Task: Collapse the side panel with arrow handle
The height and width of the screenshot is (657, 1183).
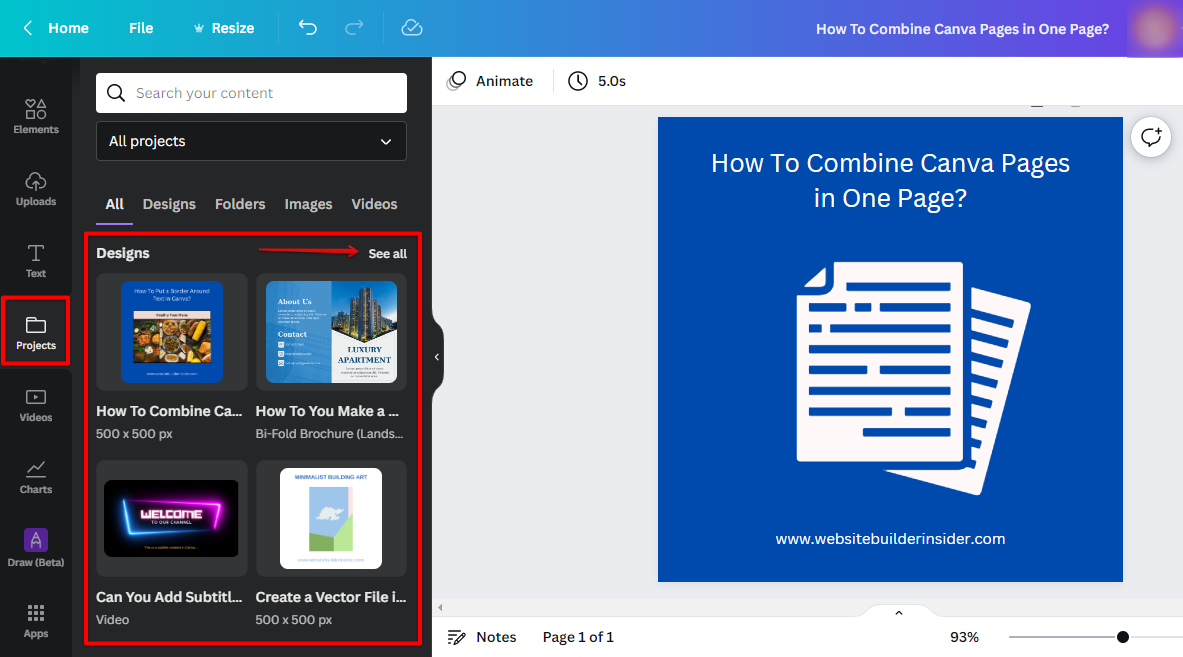Action: pyautogui.click(x=437, y=357)
